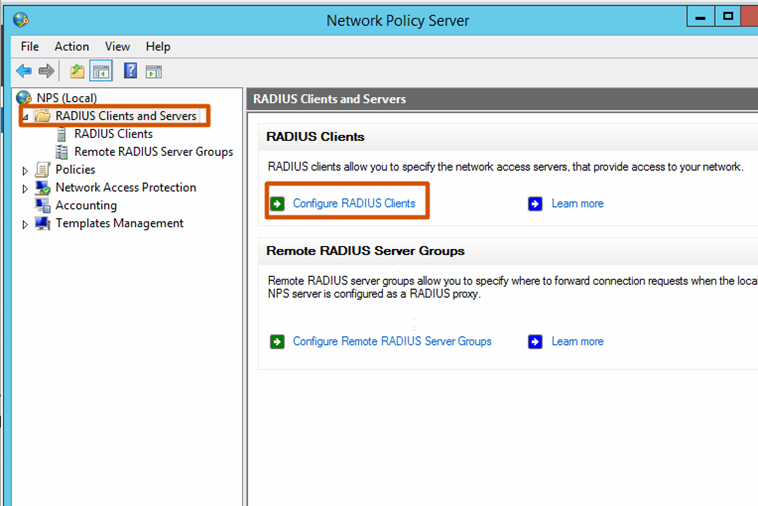Open Learn more under Remote RADIUS Server Groups

click(577, 342)
